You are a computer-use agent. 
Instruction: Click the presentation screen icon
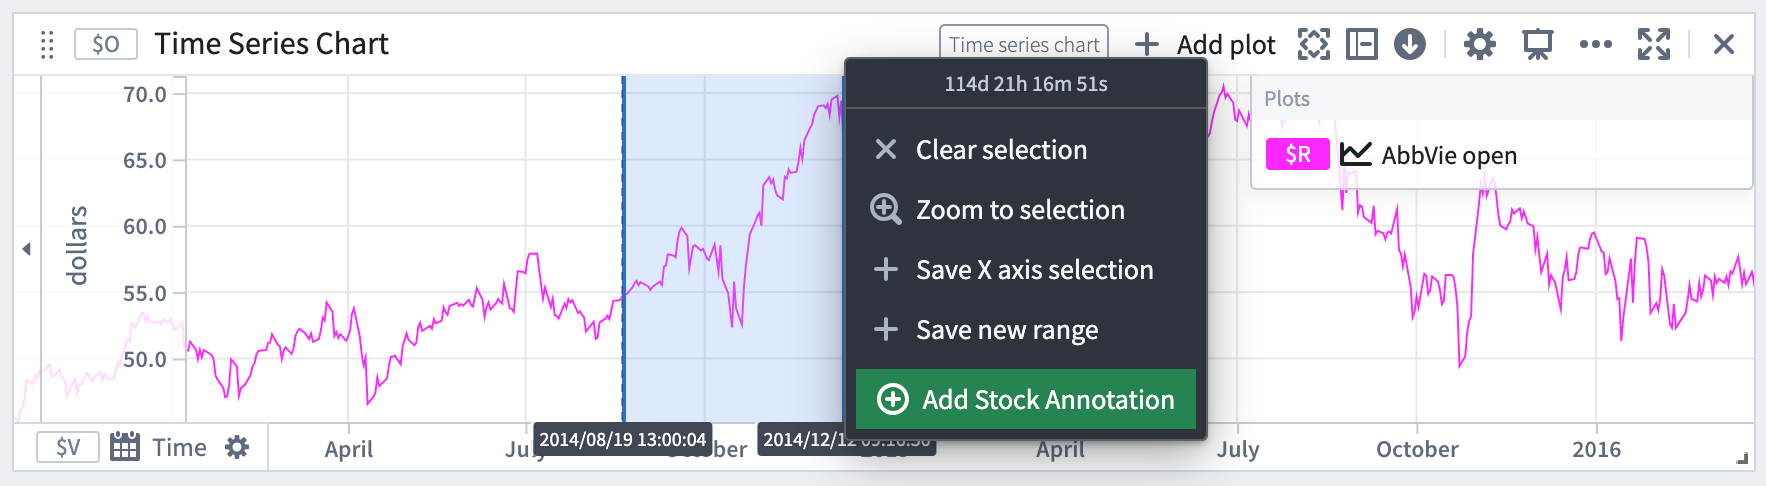[x=1537, y=44]
